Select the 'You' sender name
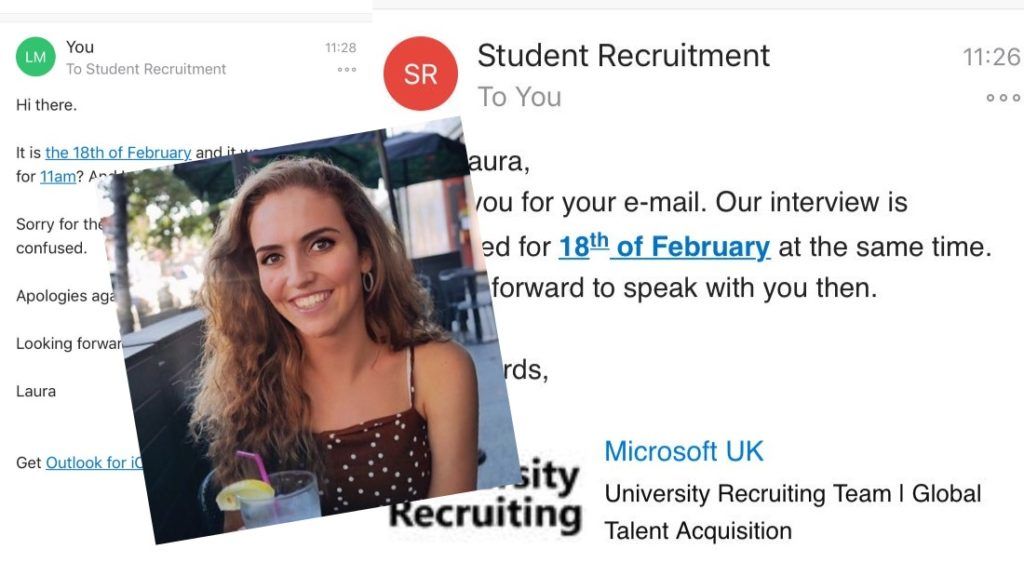Image resolution: width=1024 pixels, height=576 pixels. (x=80, y=47)
